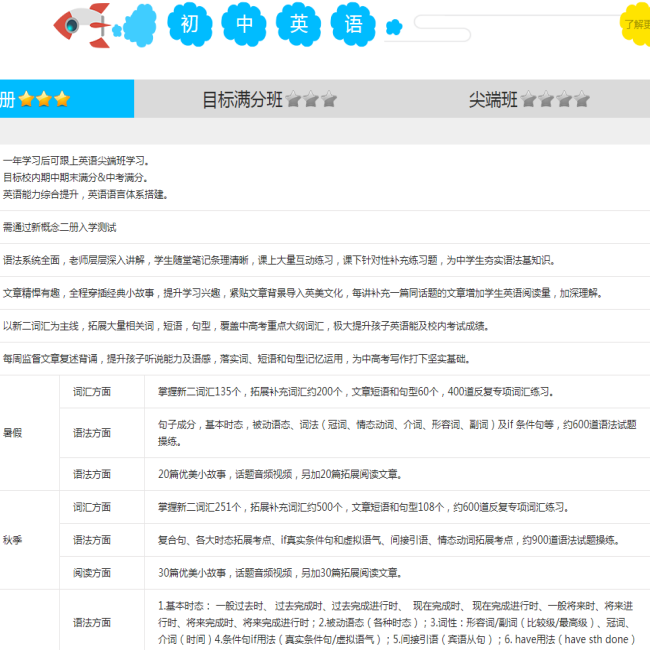Click the gold stars on the active blue tab
The image size is (650, 650).
point(44,99)
